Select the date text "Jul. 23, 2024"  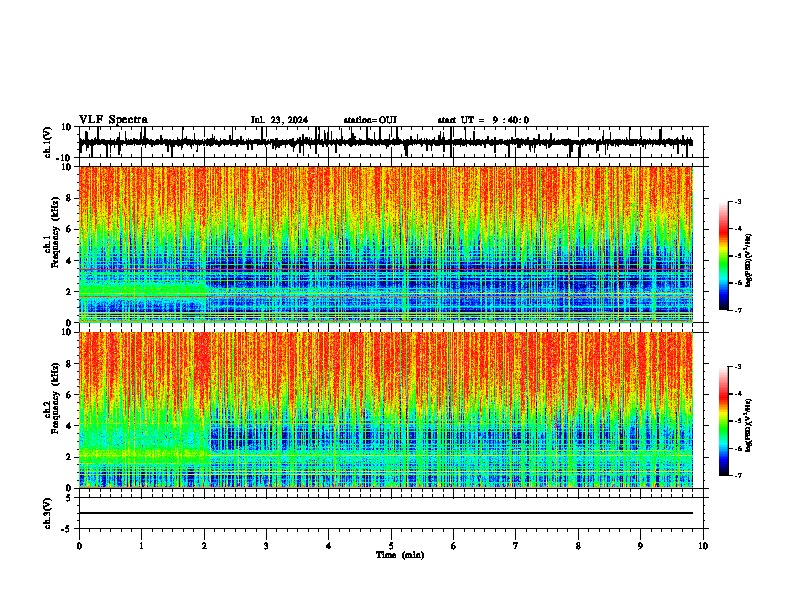click(x=279, y=120)
